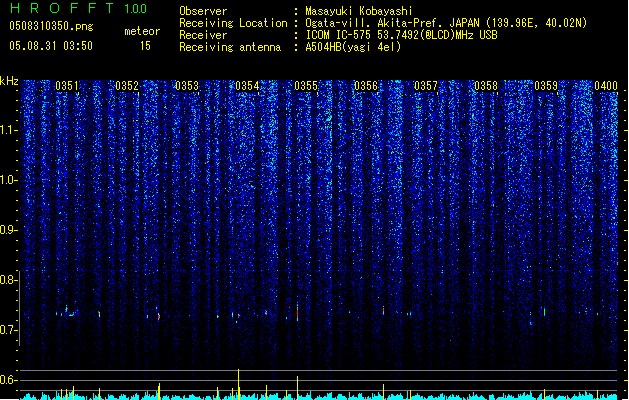
Task: Click the Receiving antenna label
Action: point(230,47)
